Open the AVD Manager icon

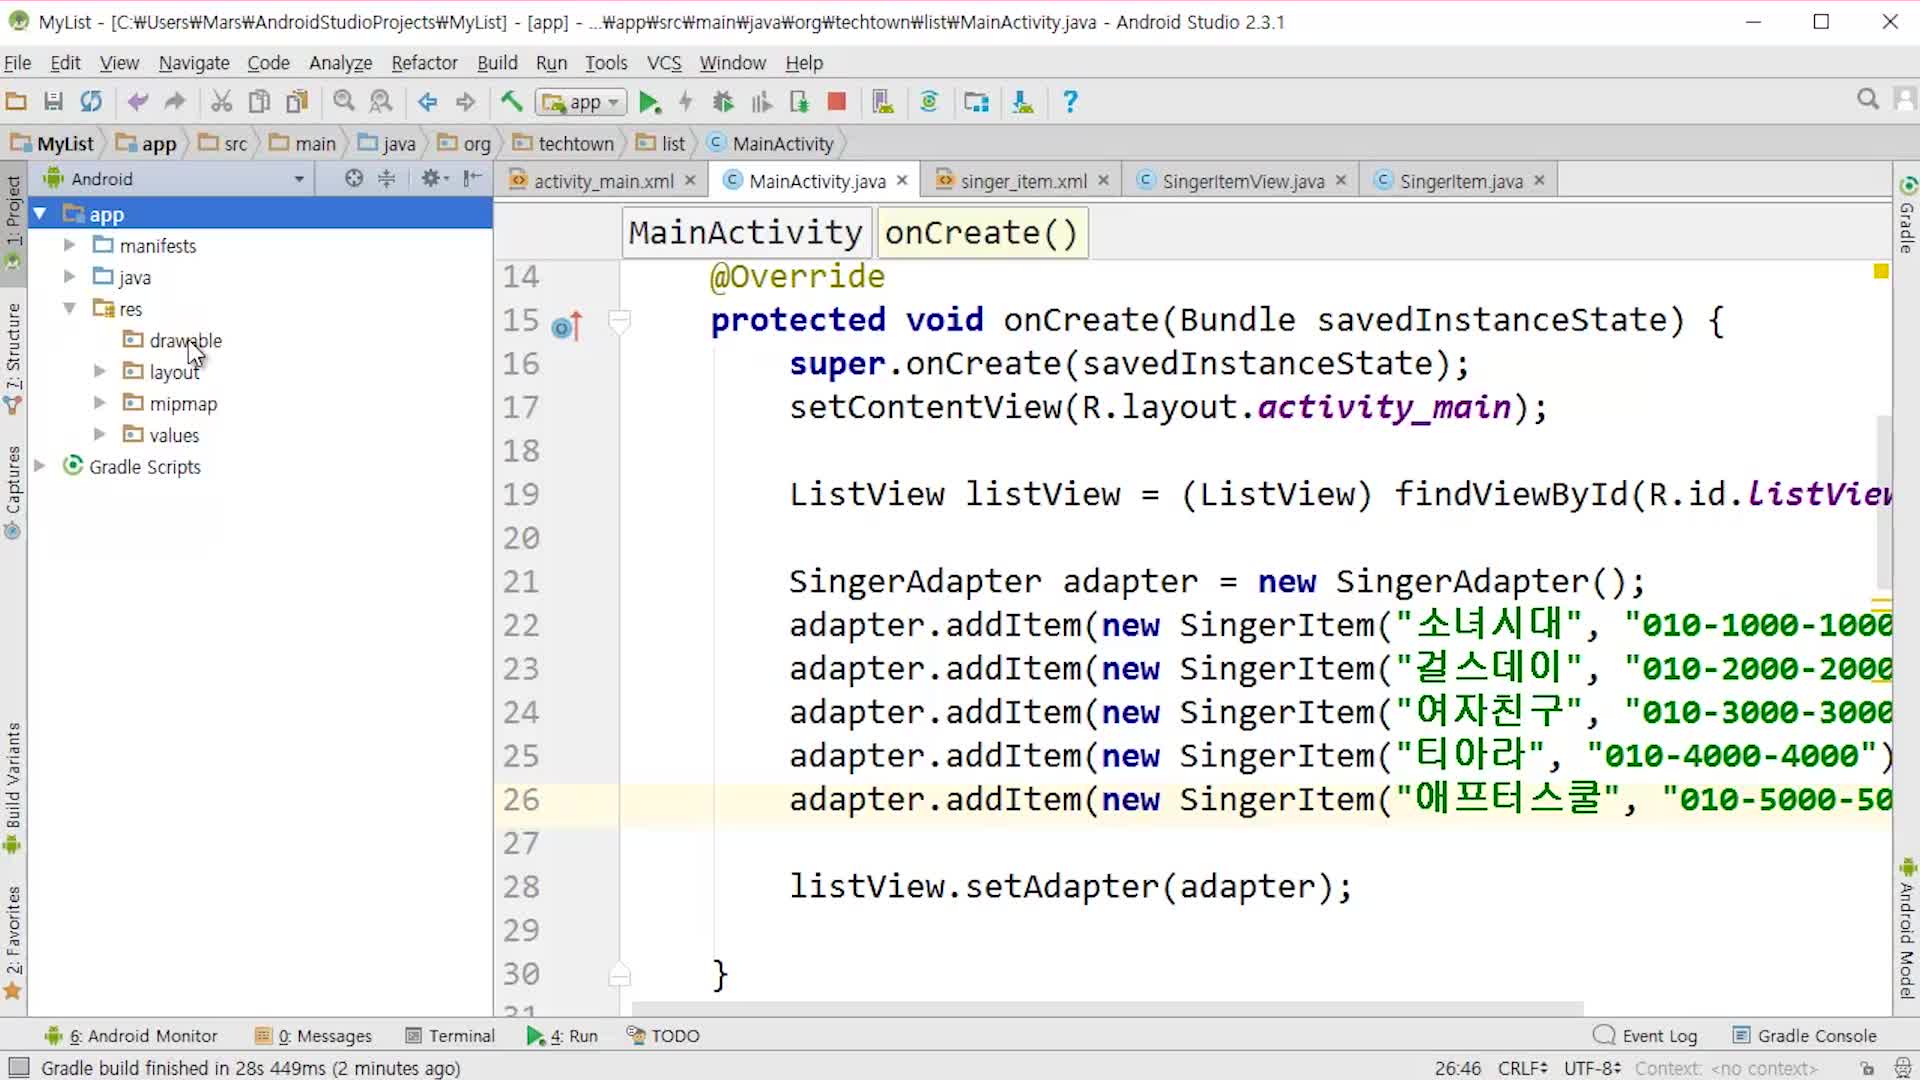(x=883, y=102)
